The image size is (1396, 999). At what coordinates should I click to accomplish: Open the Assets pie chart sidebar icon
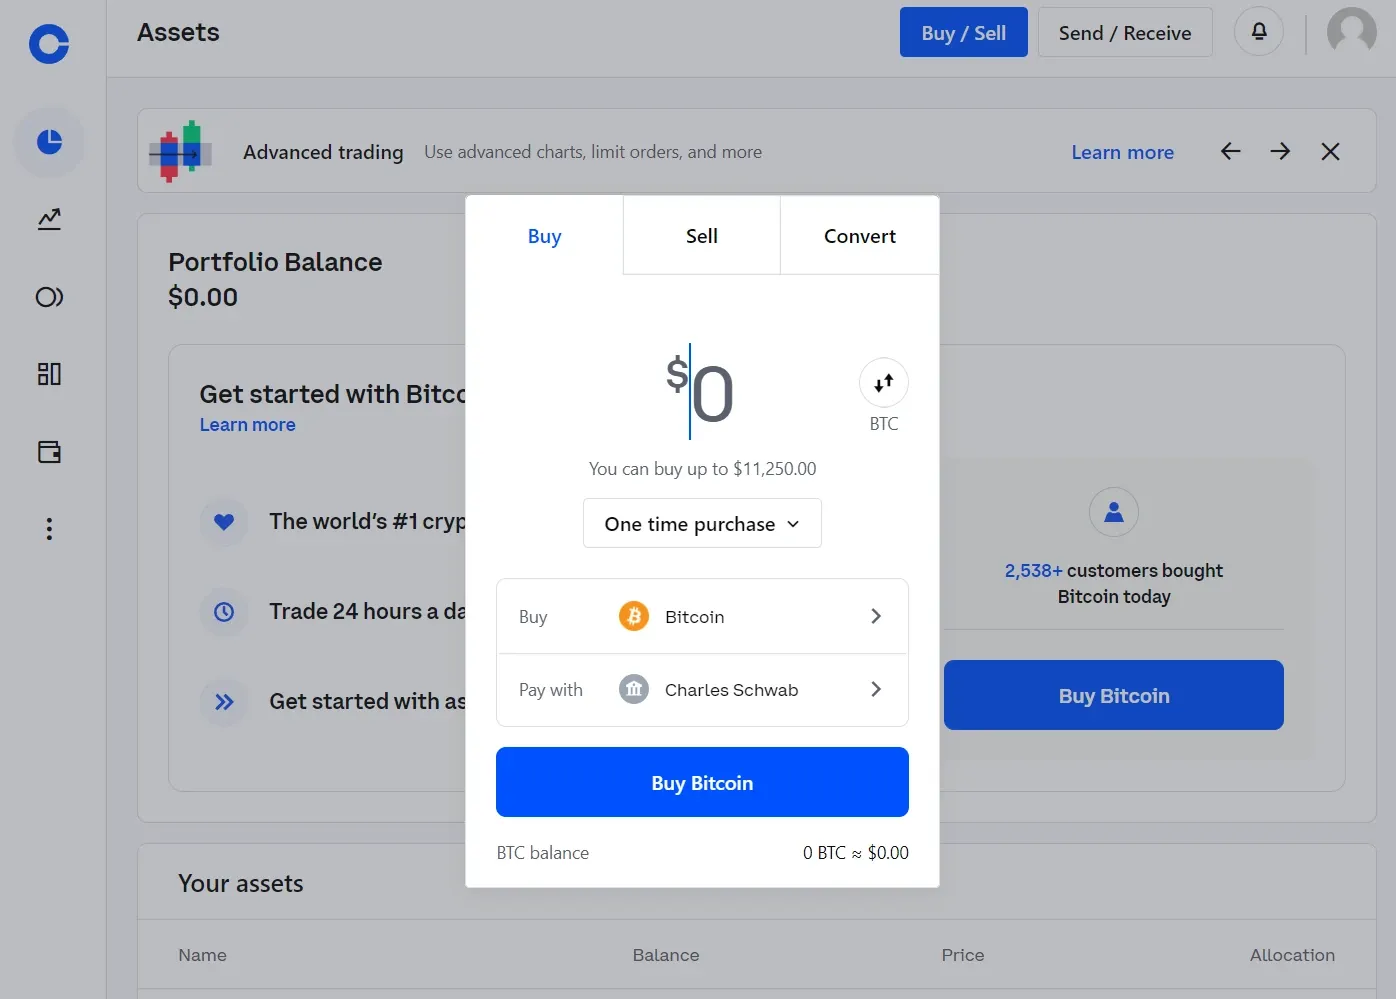(x=49, y=142)
